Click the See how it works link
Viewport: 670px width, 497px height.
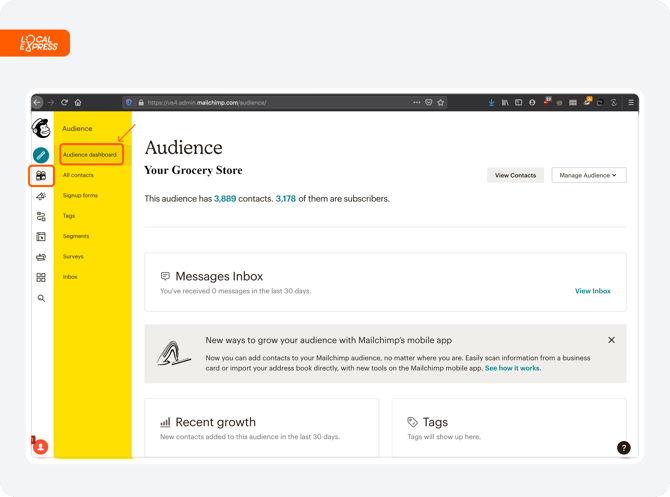point(513,368)
